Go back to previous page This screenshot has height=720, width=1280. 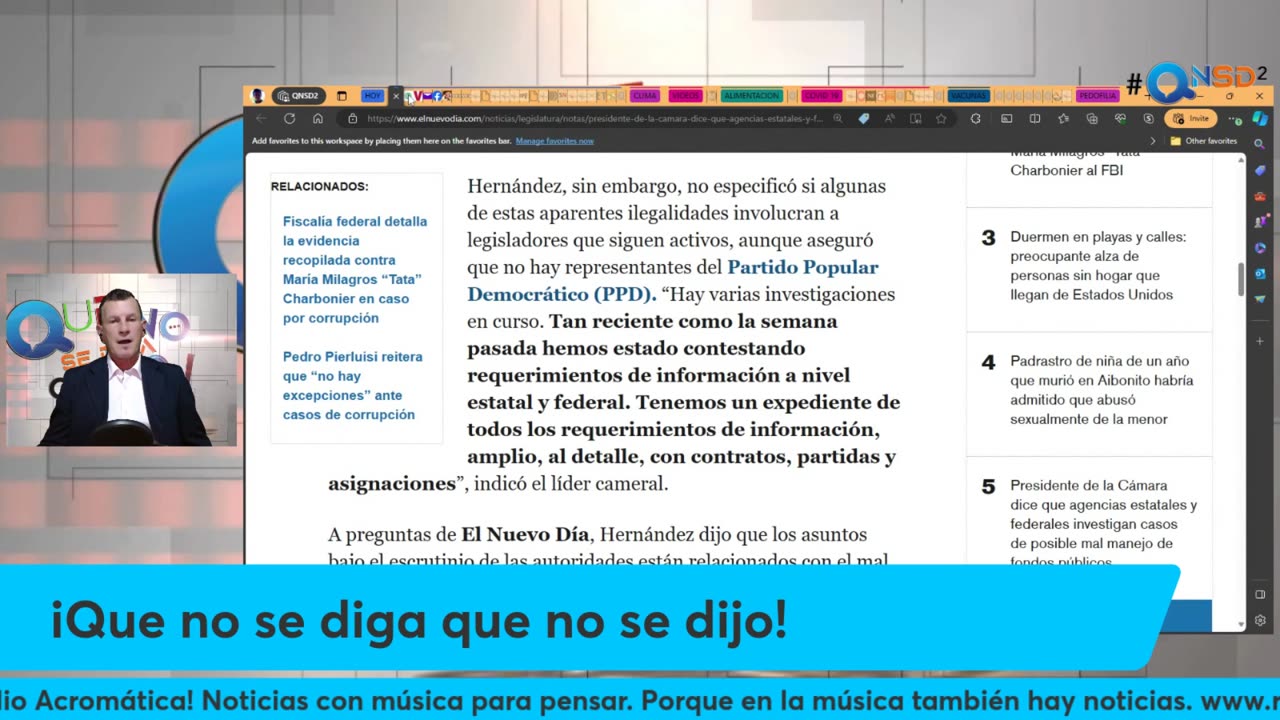(261, 118)
